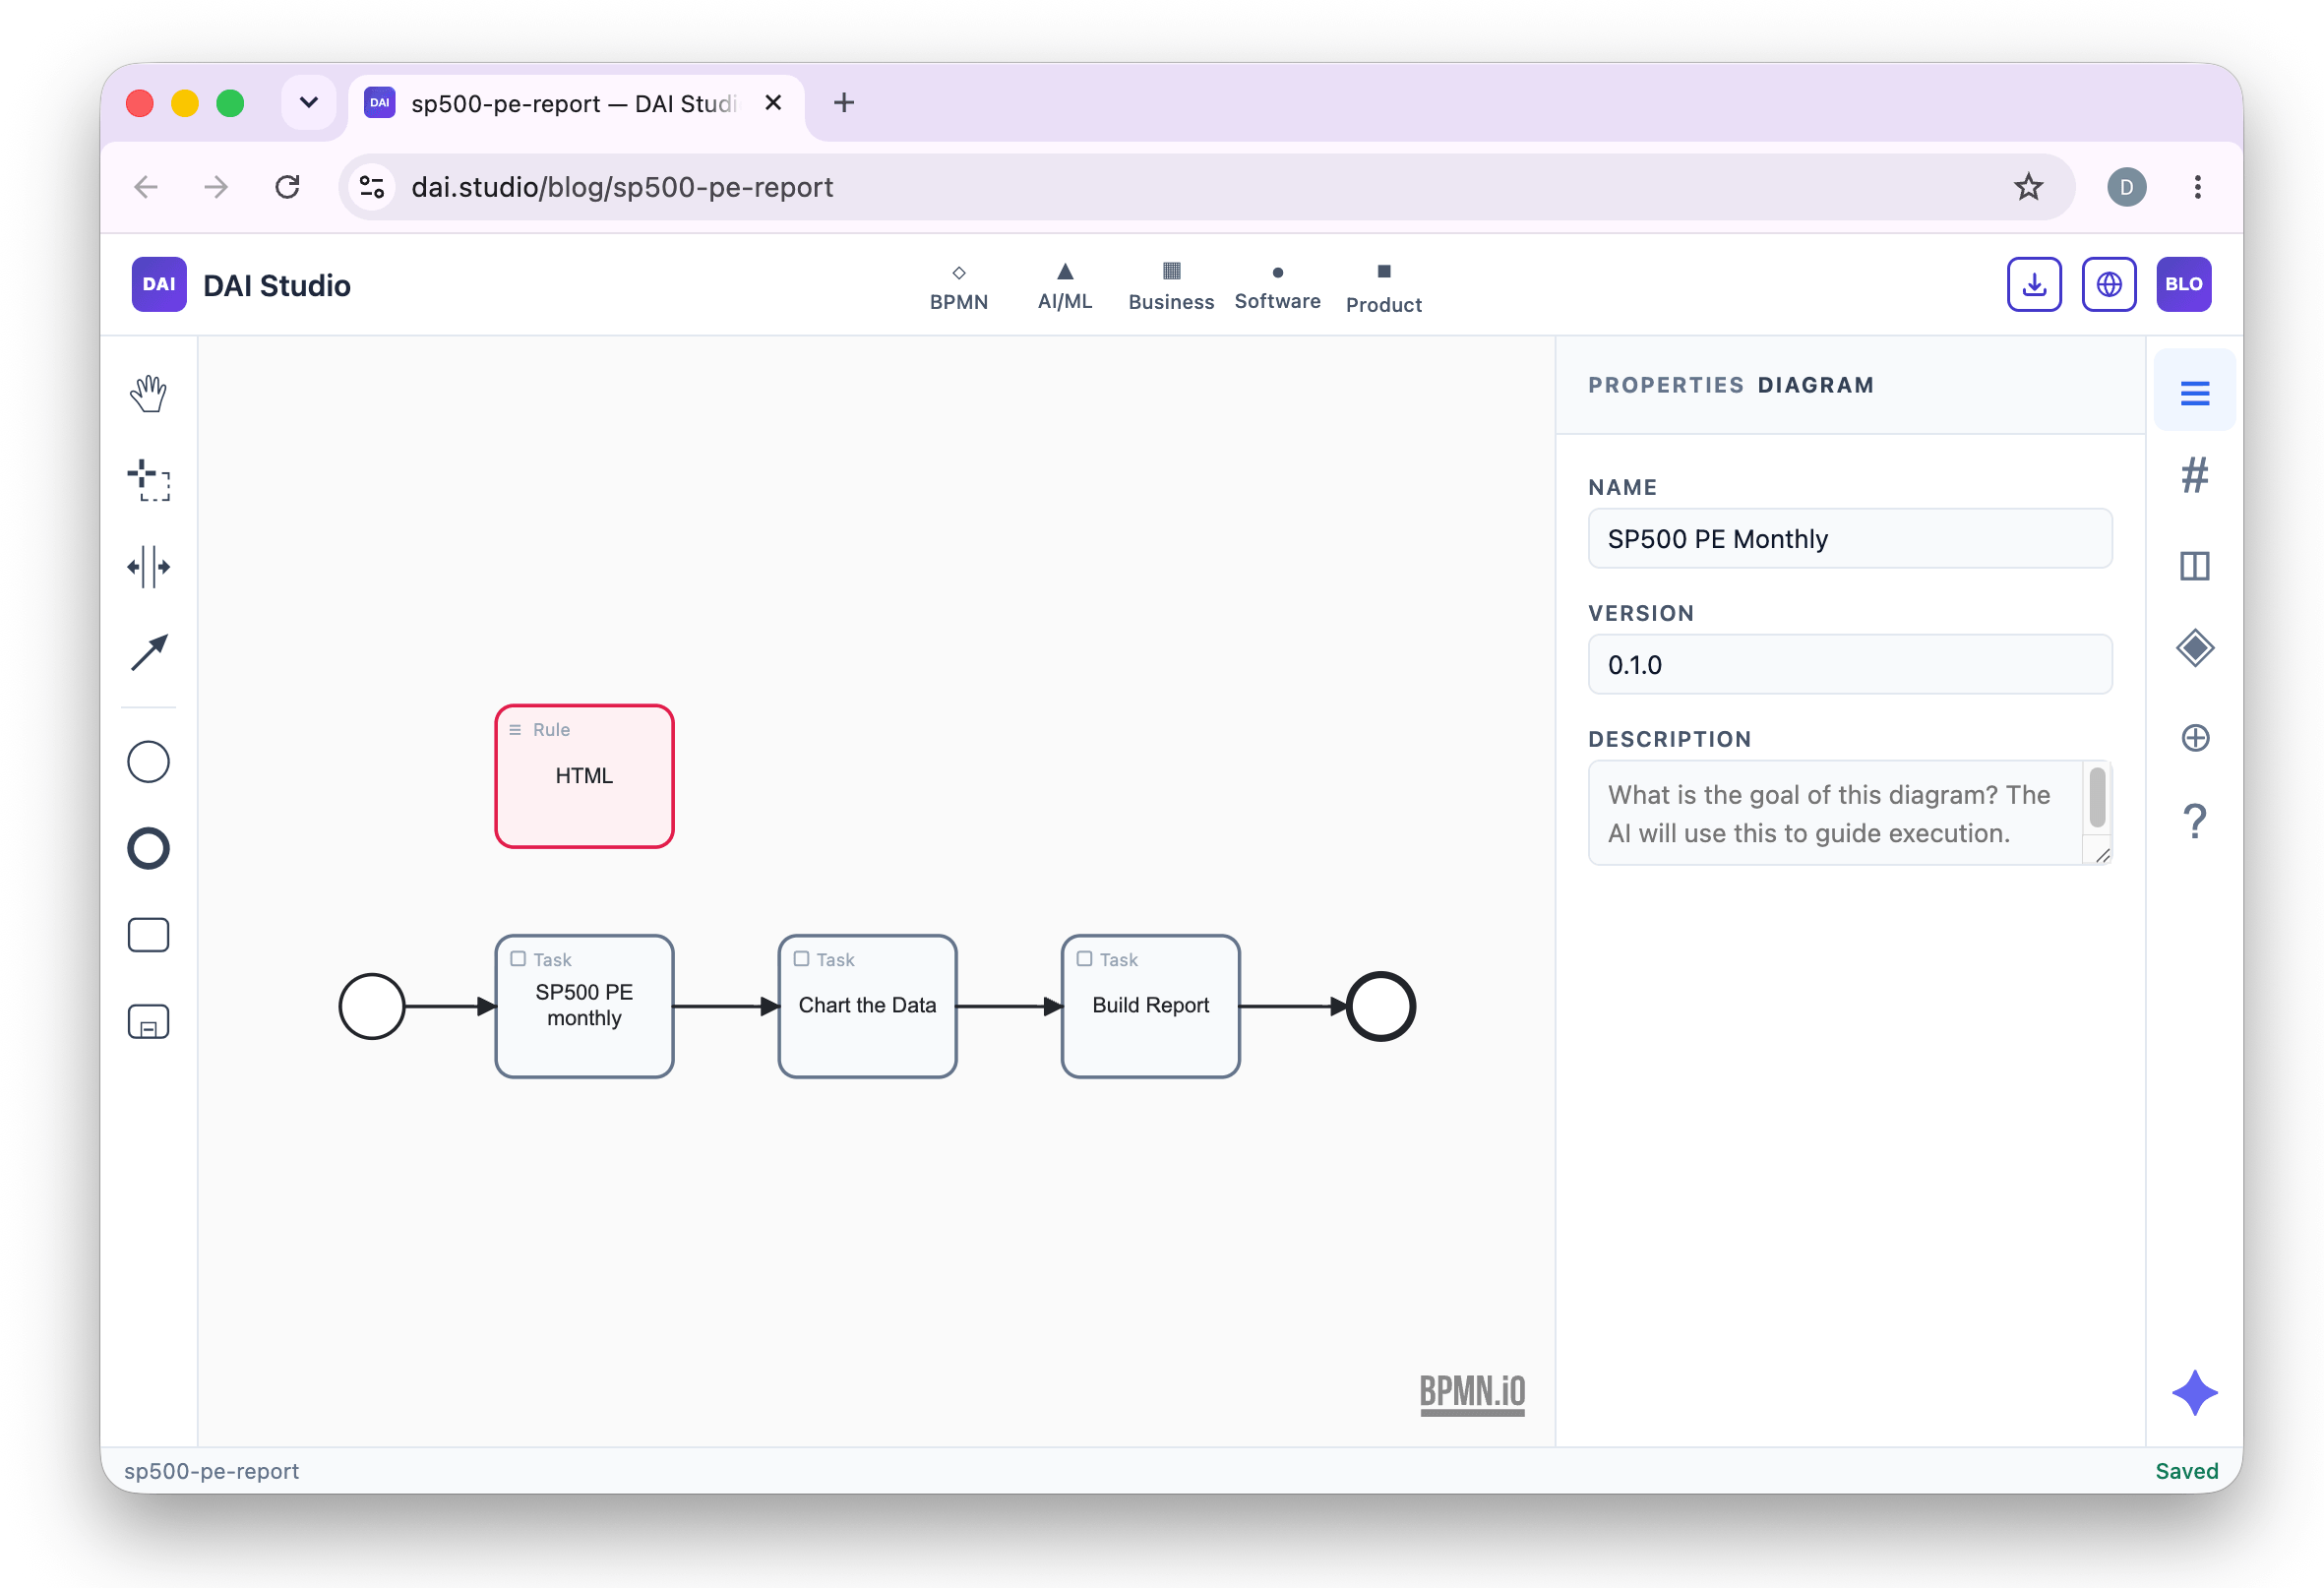Select the Build Report task
This screenshot has height=1588, width=2324.
click(1150, 1006)
